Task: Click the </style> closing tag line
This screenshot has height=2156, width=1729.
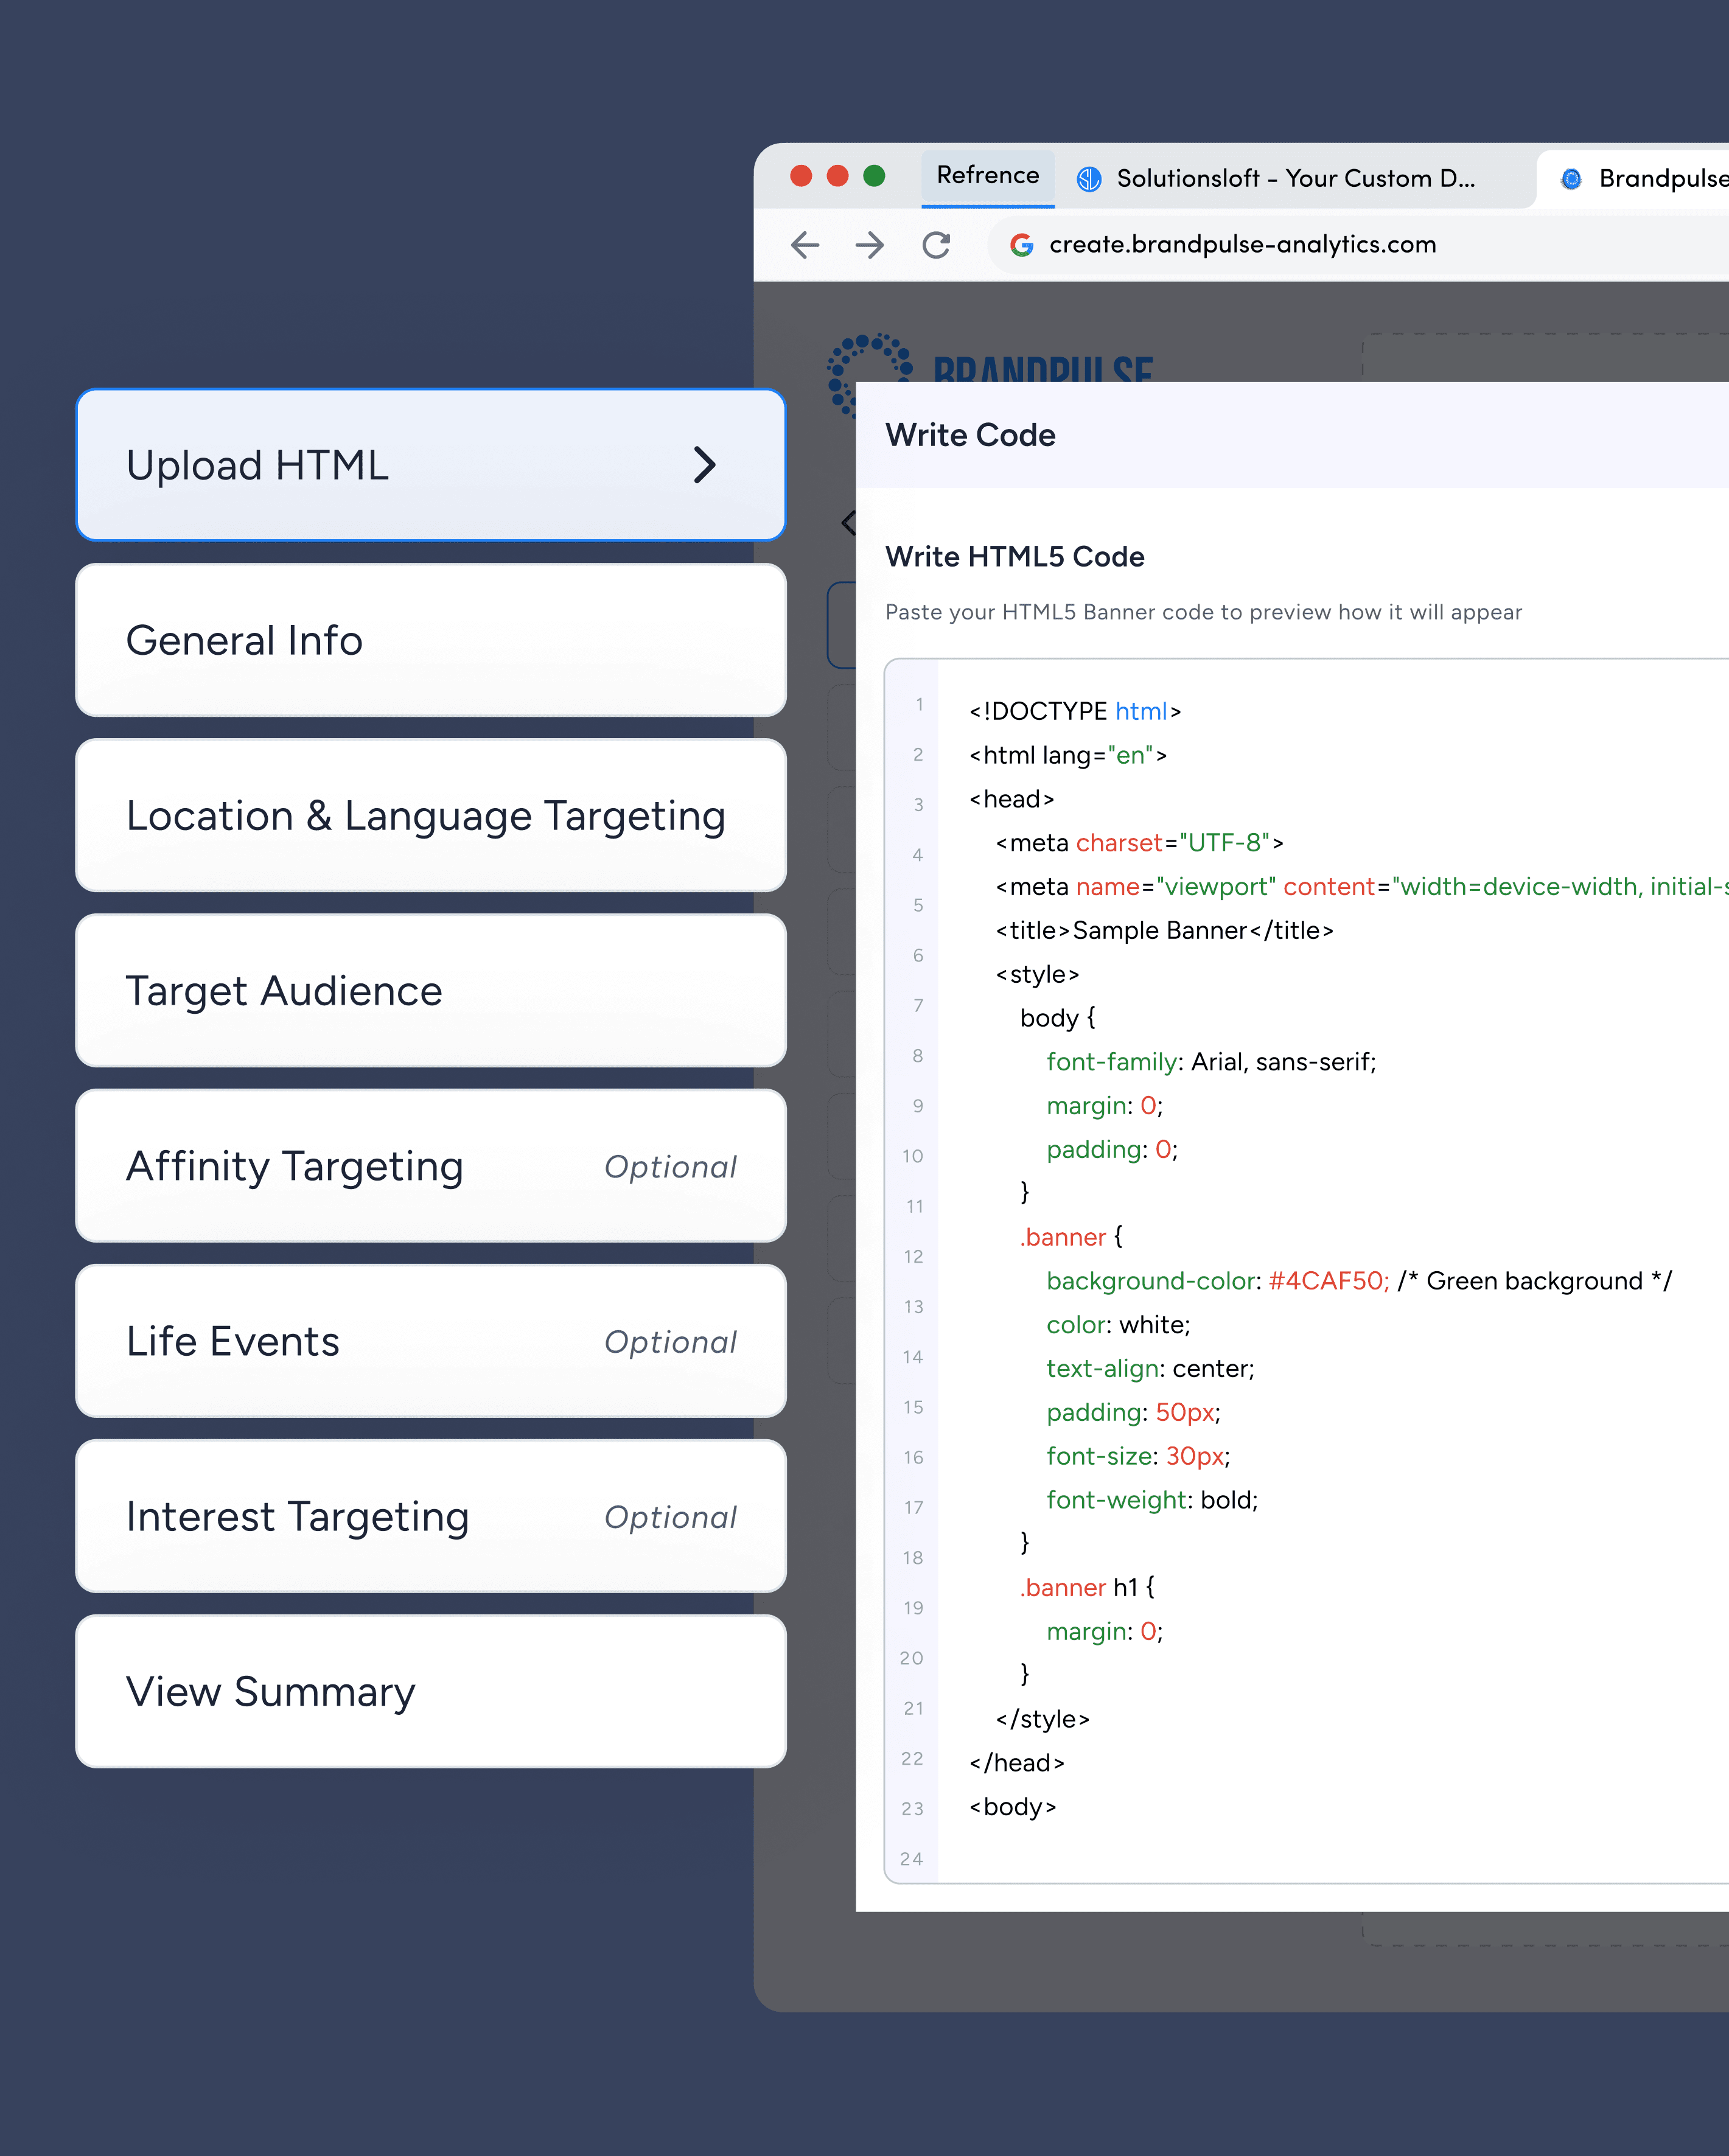Action: pos(1042,1719)
